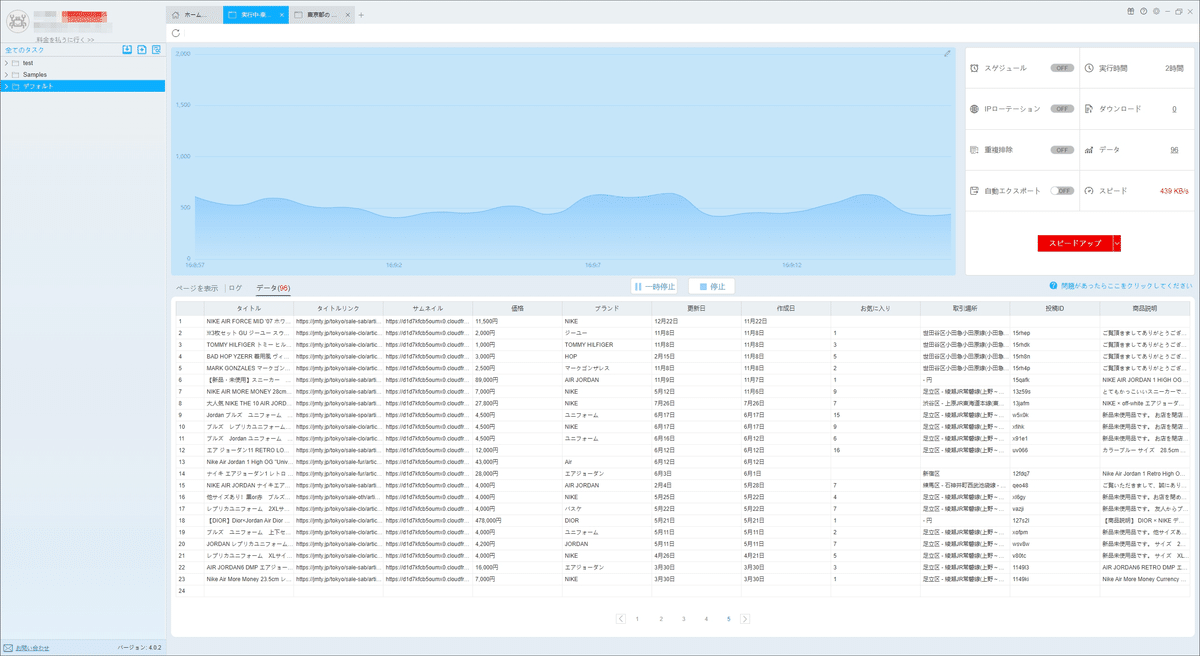The image size is (1200, 656).
Task: Click the 実行時間 clock icon
Action: (1089, 68)
